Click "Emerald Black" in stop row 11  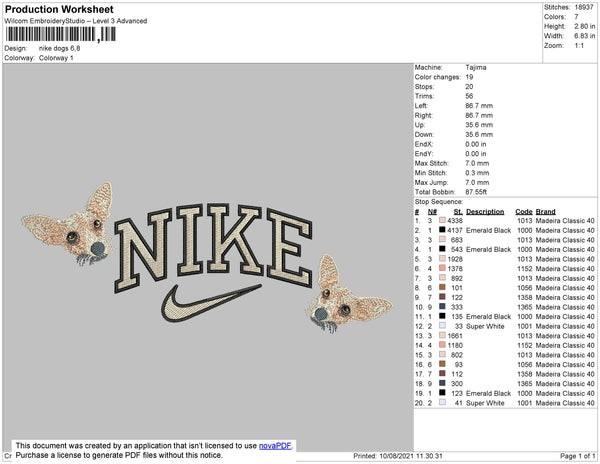click(x=489, y=316)
